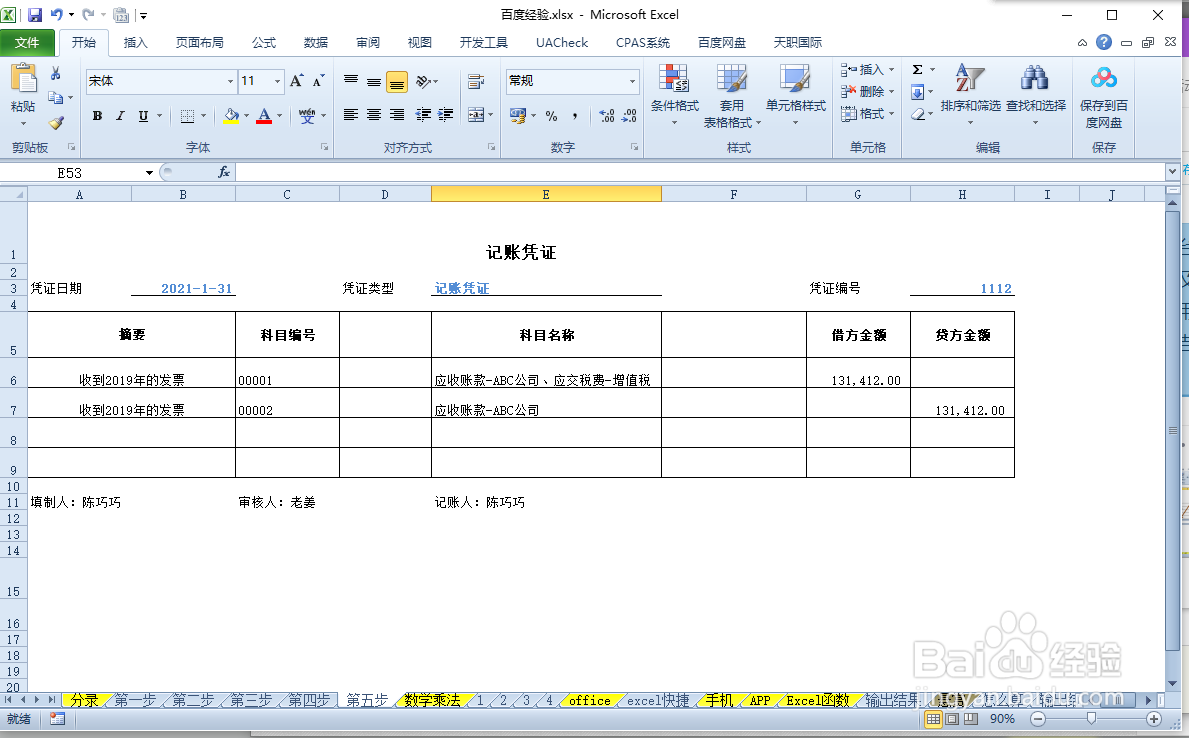
Task: Open the 第一步 worksheet tab
Action: [135, 700]
